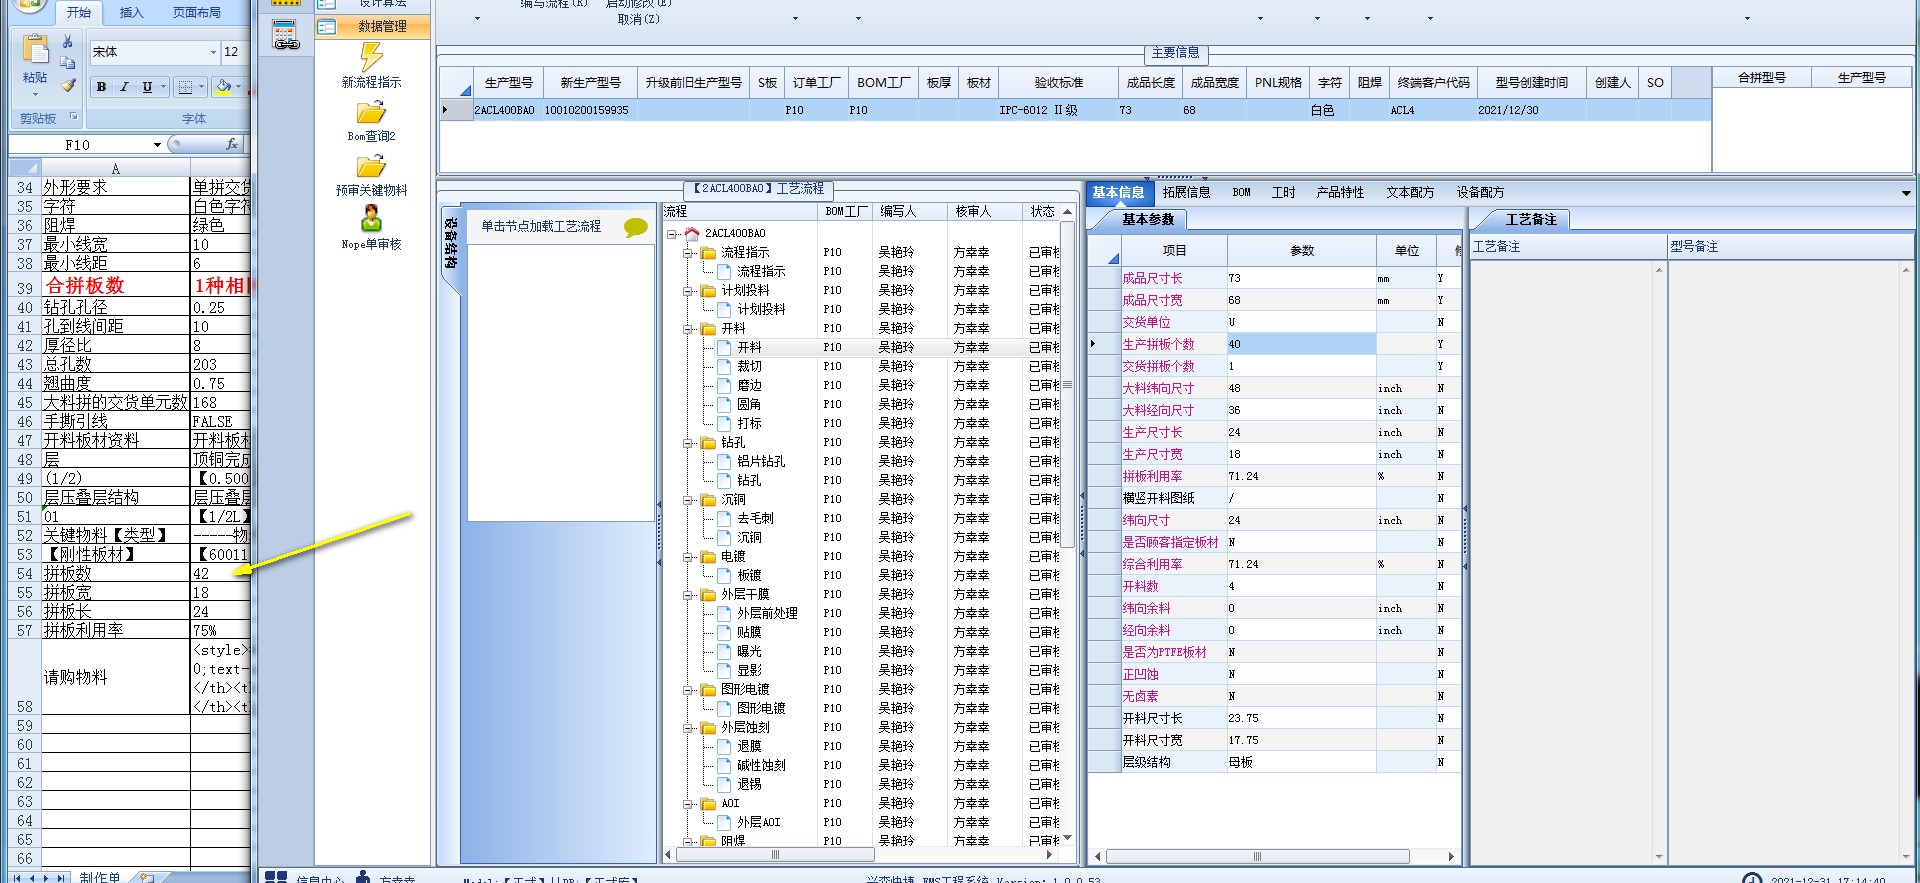Switch to the 页面布局 ribbon tab
Viewport: 1920px width, 883px height.
point(197,12)
